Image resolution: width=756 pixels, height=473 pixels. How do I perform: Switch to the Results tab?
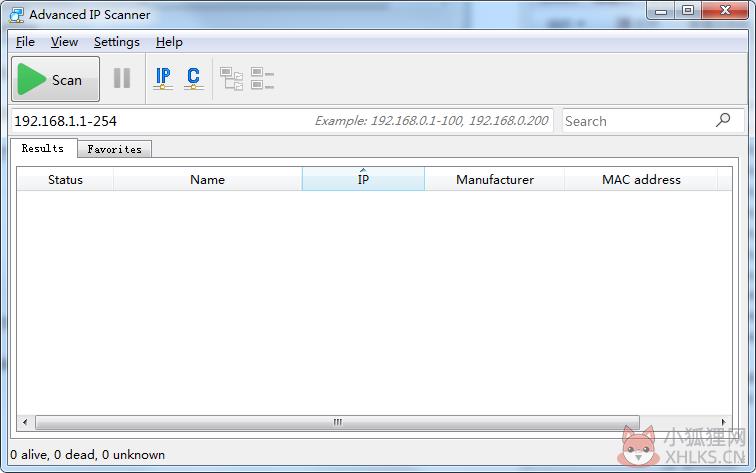[43, 148]
